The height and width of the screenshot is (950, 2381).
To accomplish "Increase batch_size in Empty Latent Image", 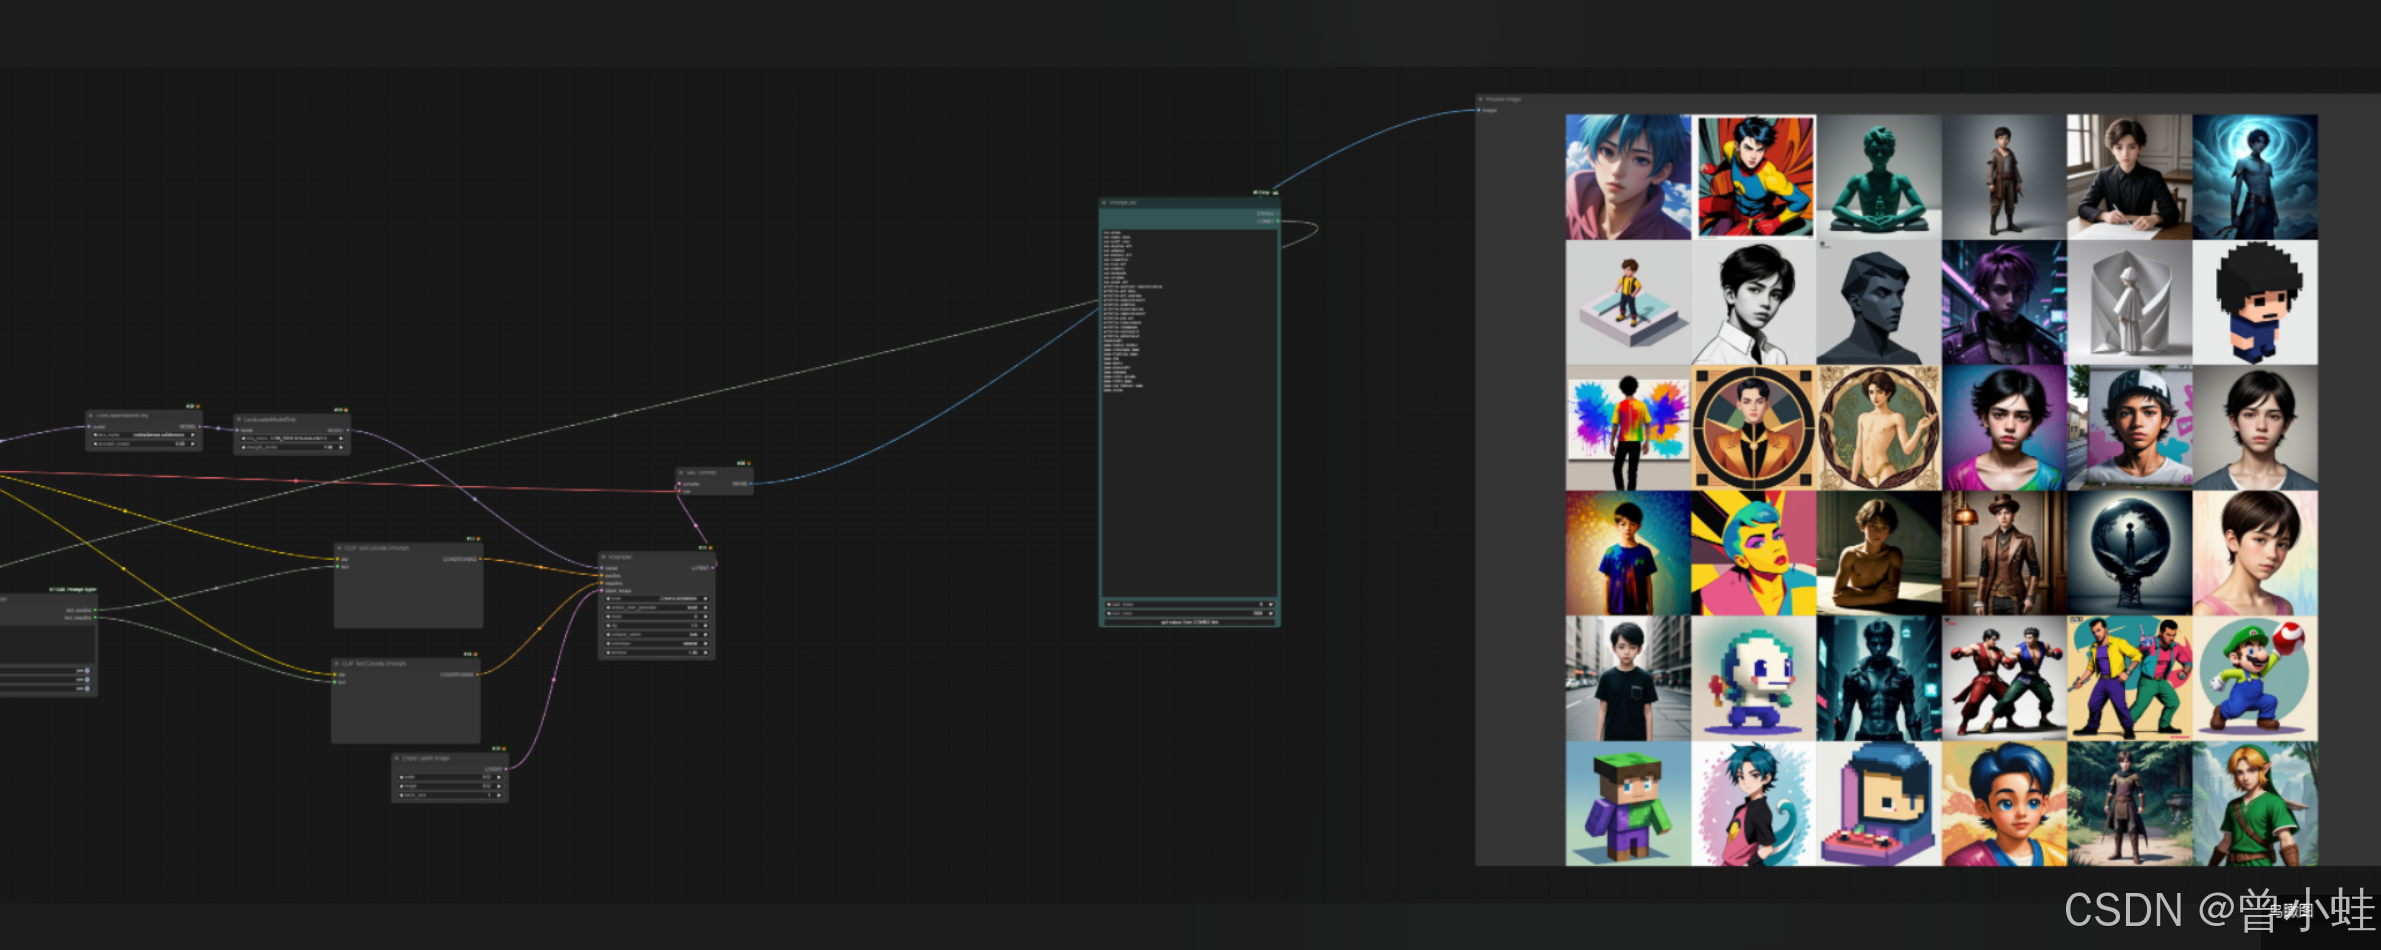I will point(499,795).
